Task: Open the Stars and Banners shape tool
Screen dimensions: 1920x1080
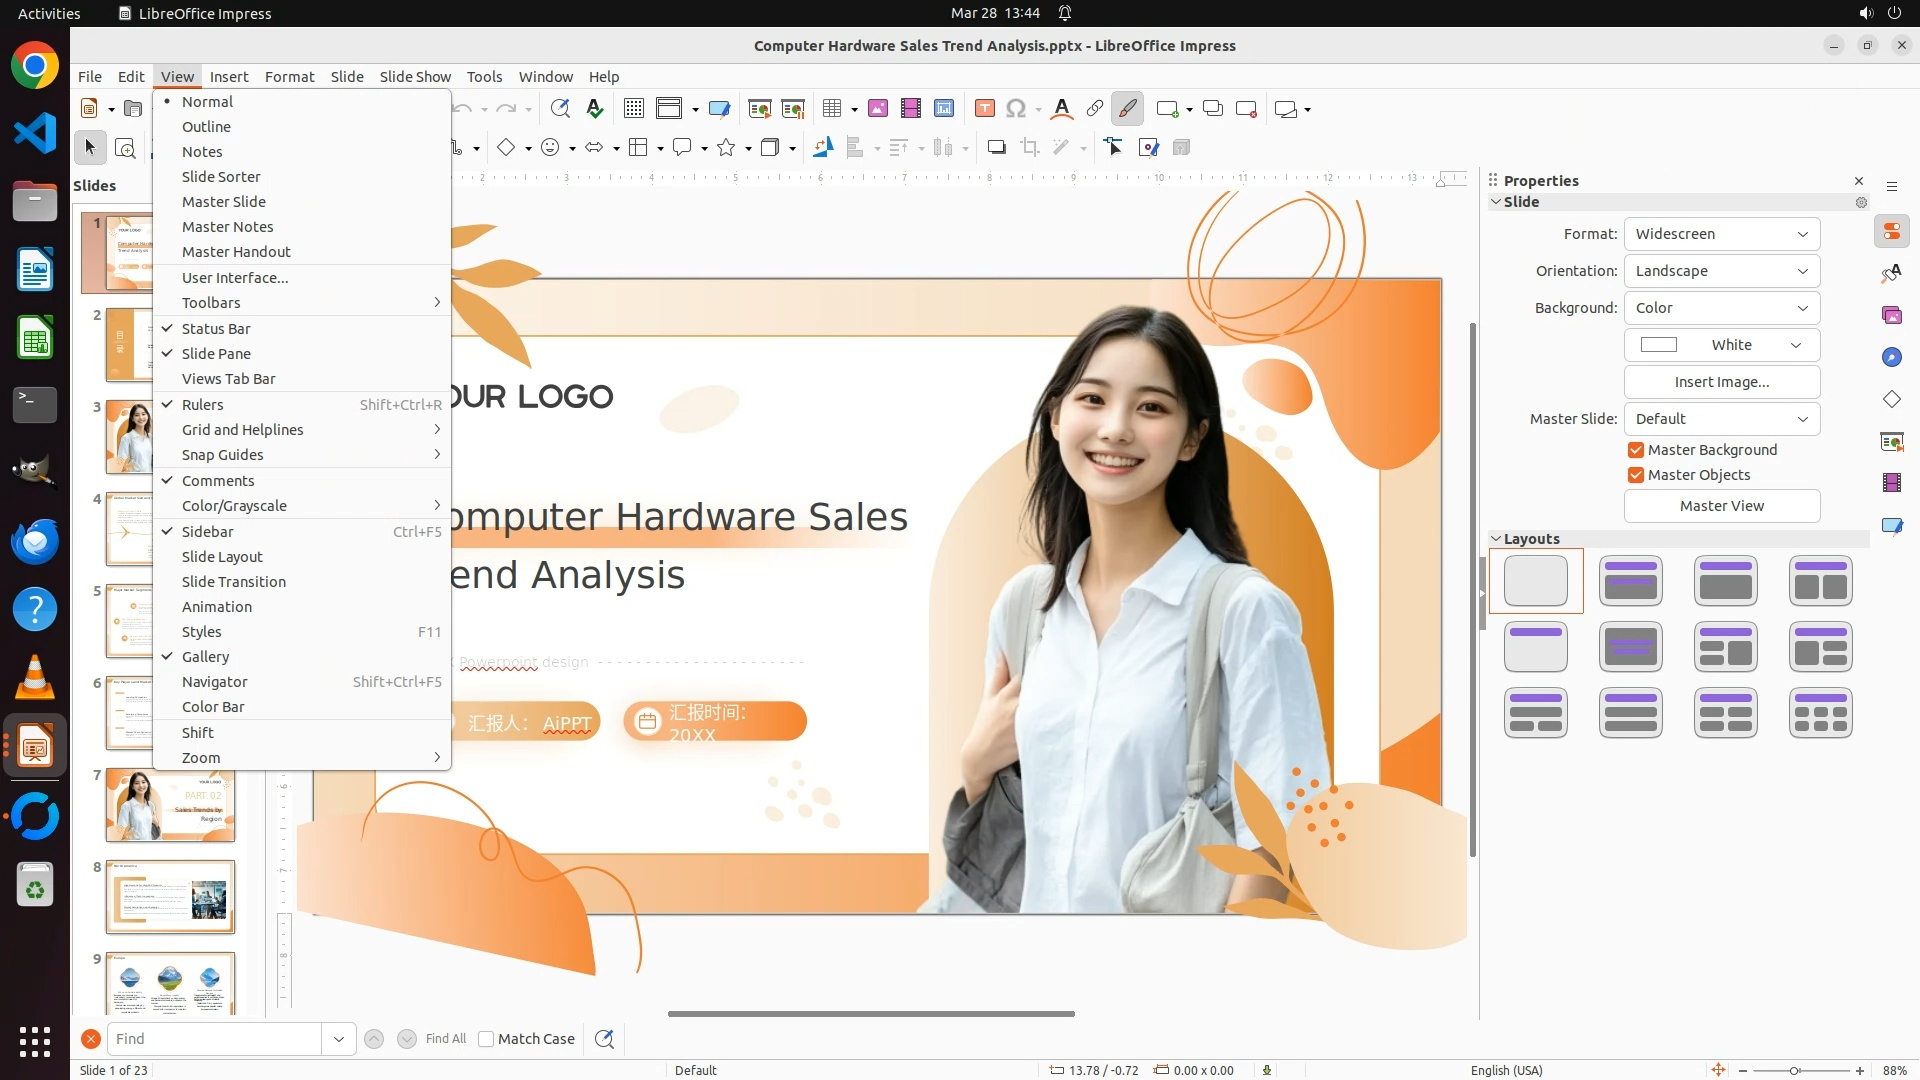Action: pyautogui.click(x=727, y=148)
